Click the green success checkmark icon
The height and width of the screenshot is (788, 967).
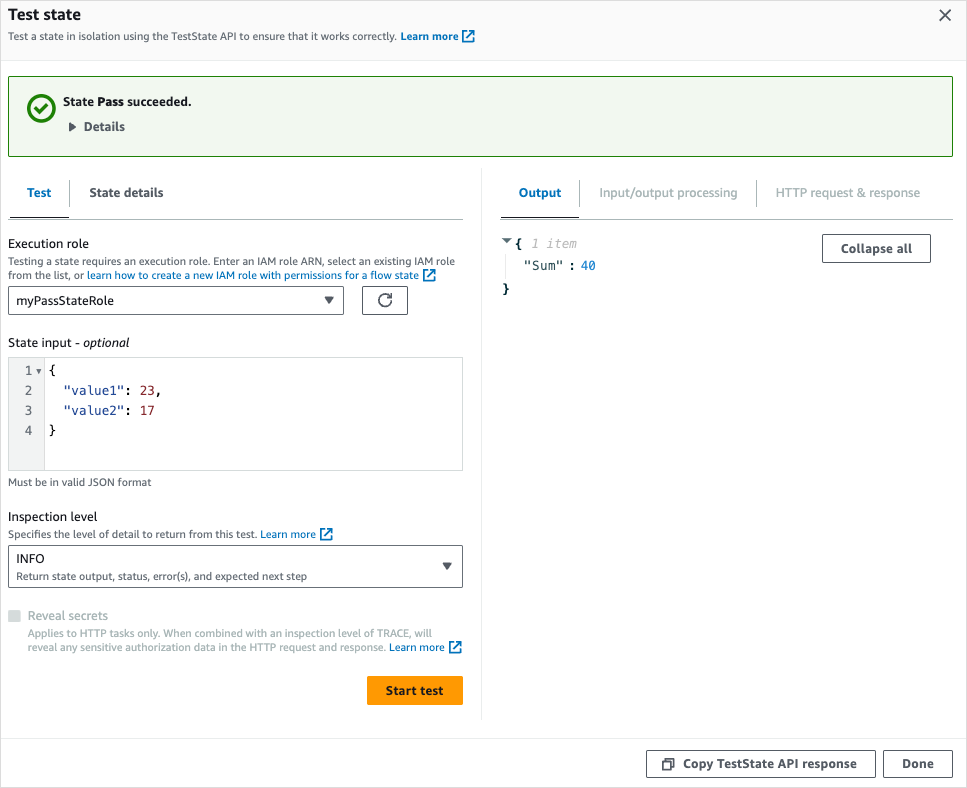[40, 108]
